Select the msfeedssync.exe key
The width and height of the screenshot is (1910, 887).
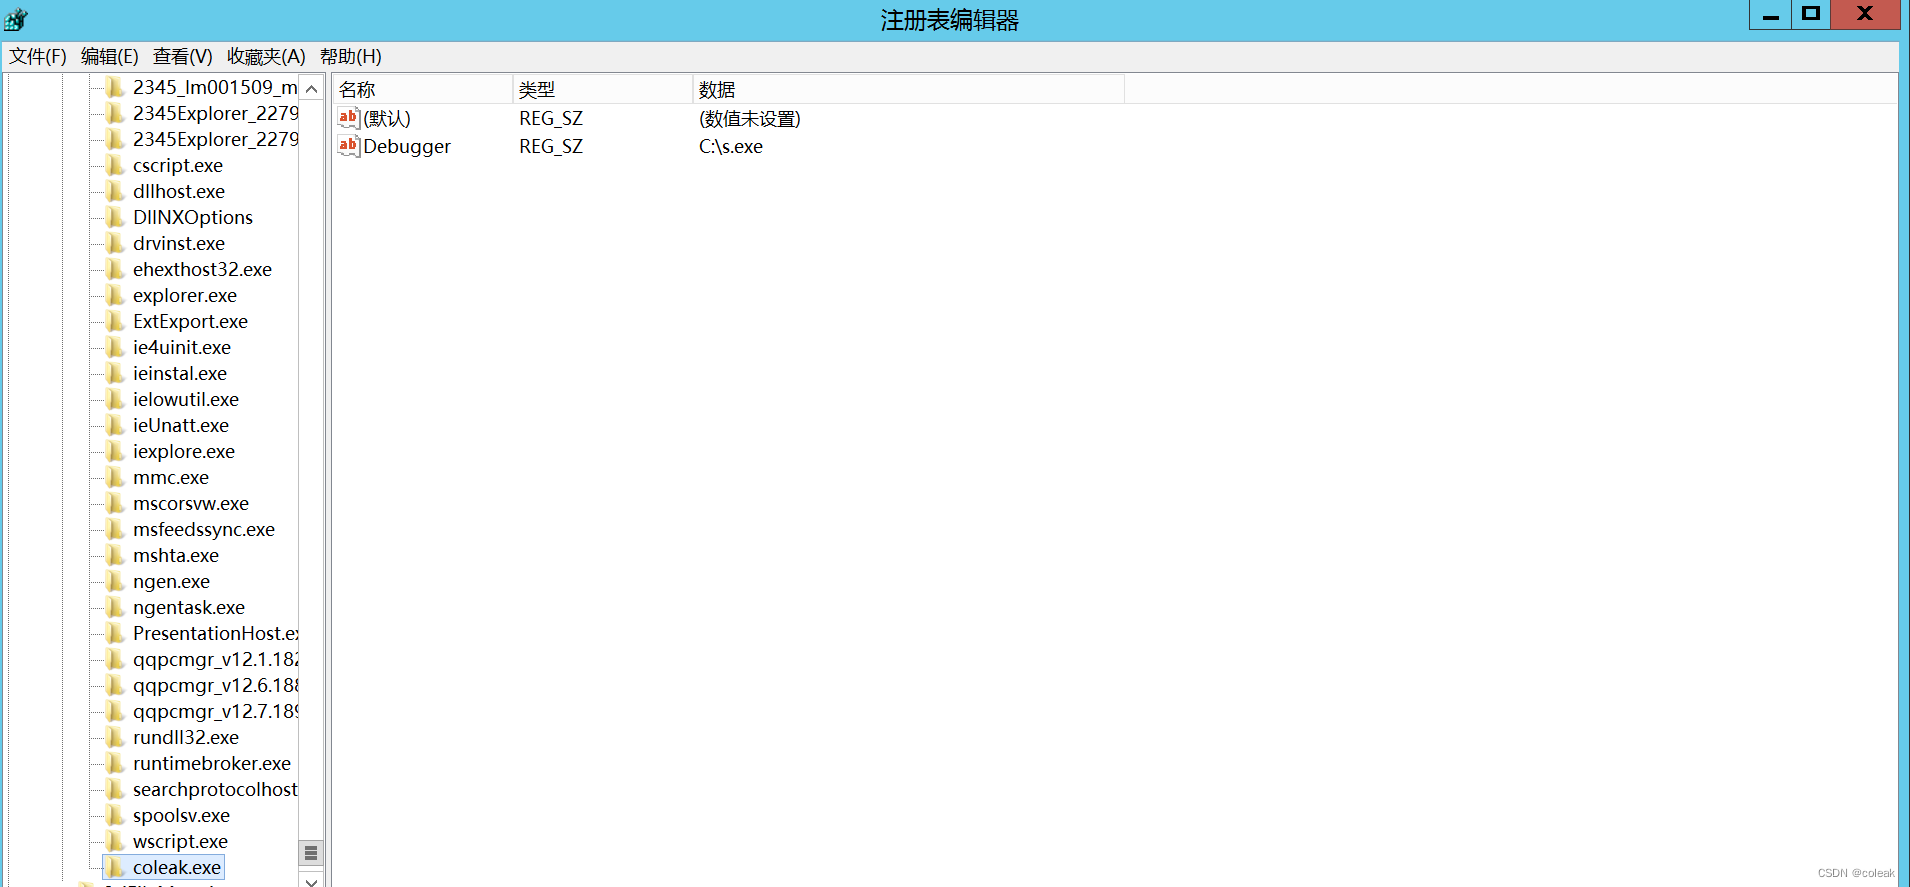pos(204,529)
